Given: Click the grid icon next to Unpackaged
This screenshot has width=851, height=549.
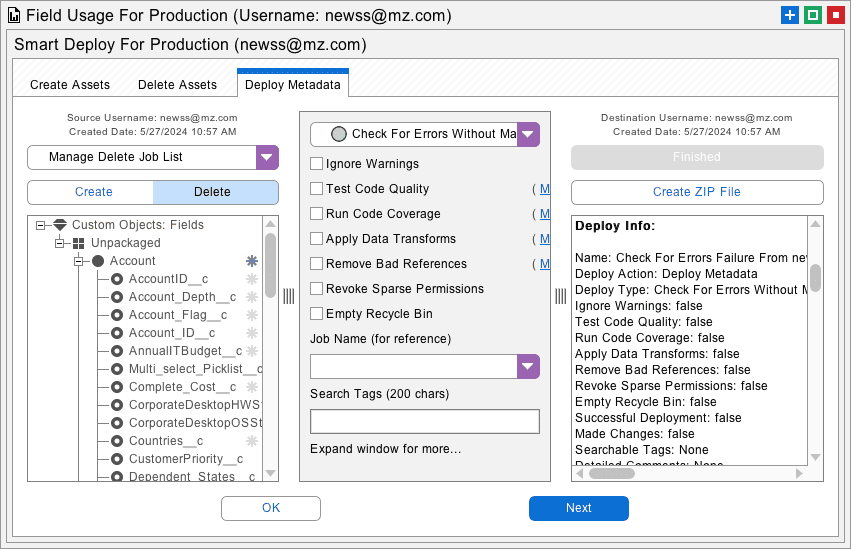Looking at the screenshot, I should 78,243.
